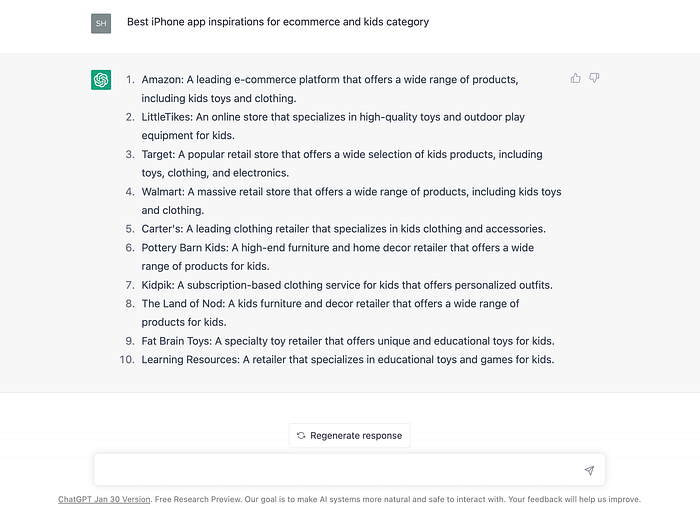Screen dimensions: 700x519
Task: Click the Target retail store entry
Action: point(341,163)
